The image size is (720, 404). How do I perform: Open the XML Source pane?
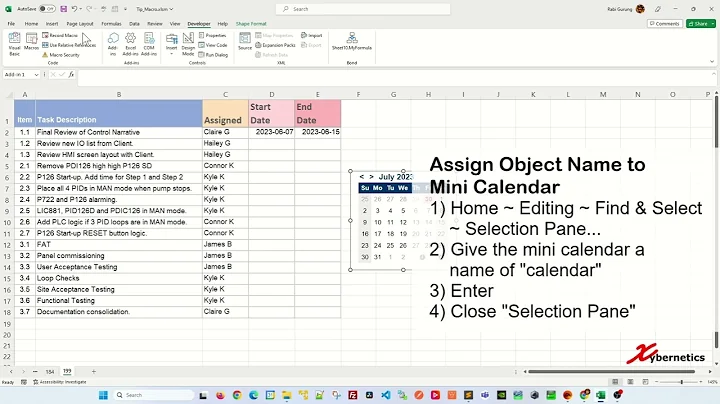click(245, 41)
